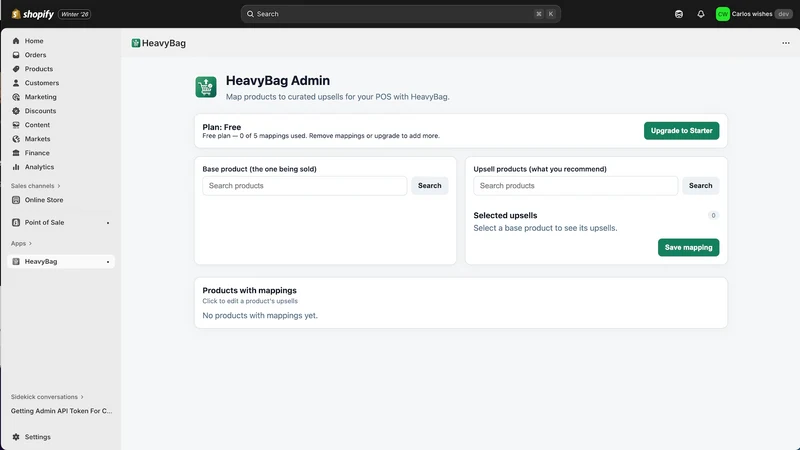Pin toggle next to Point of Sale
This screenshot has height=450, width=800.
pyautogui.click(x=108, y=223)
